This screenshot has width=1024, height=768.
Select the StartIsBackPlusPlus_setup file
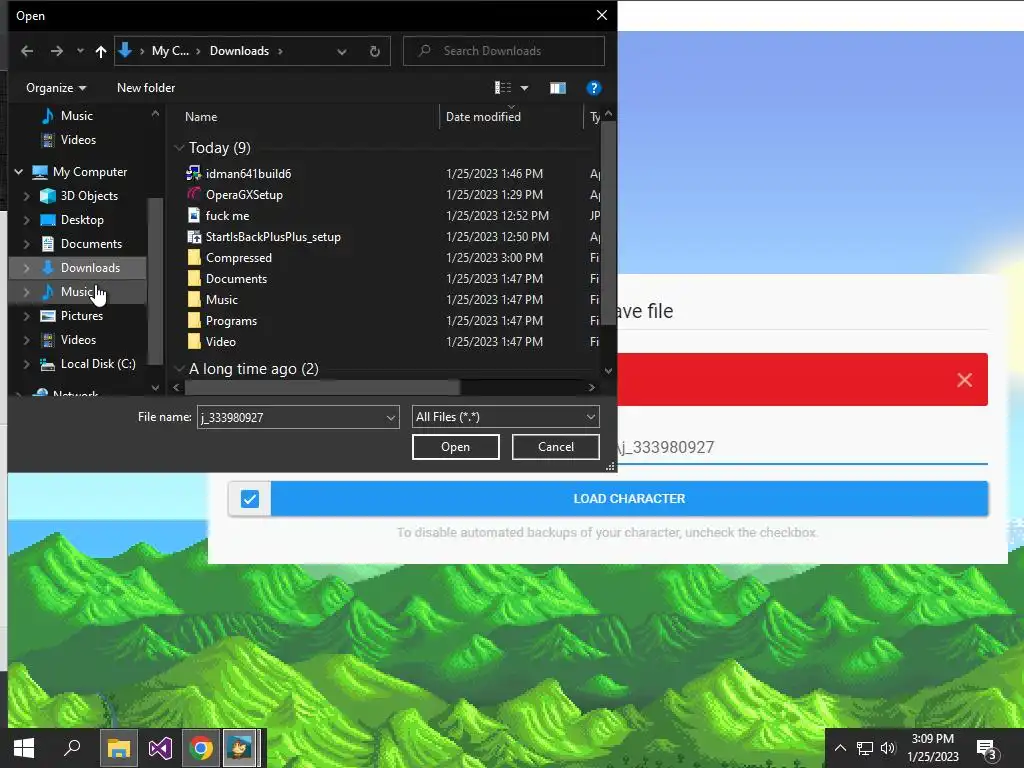point(273,237)
